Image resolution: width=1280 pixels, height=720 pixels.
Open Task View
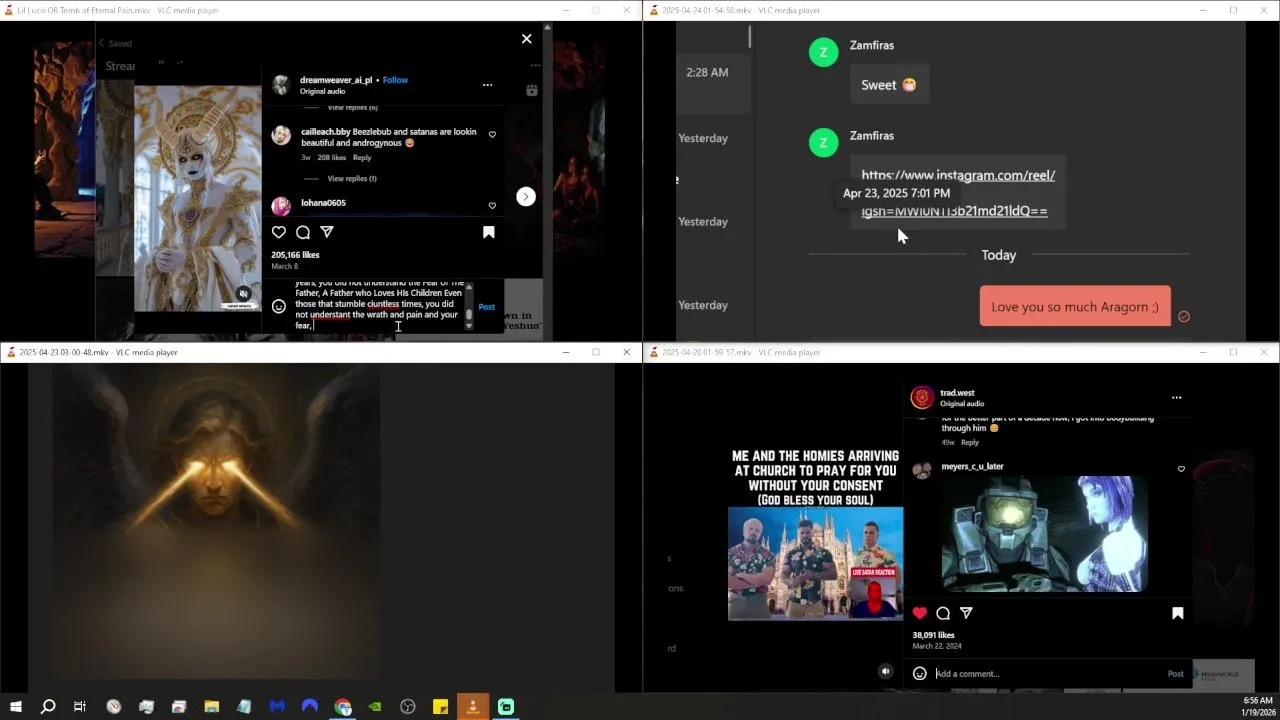pos(80,707)
